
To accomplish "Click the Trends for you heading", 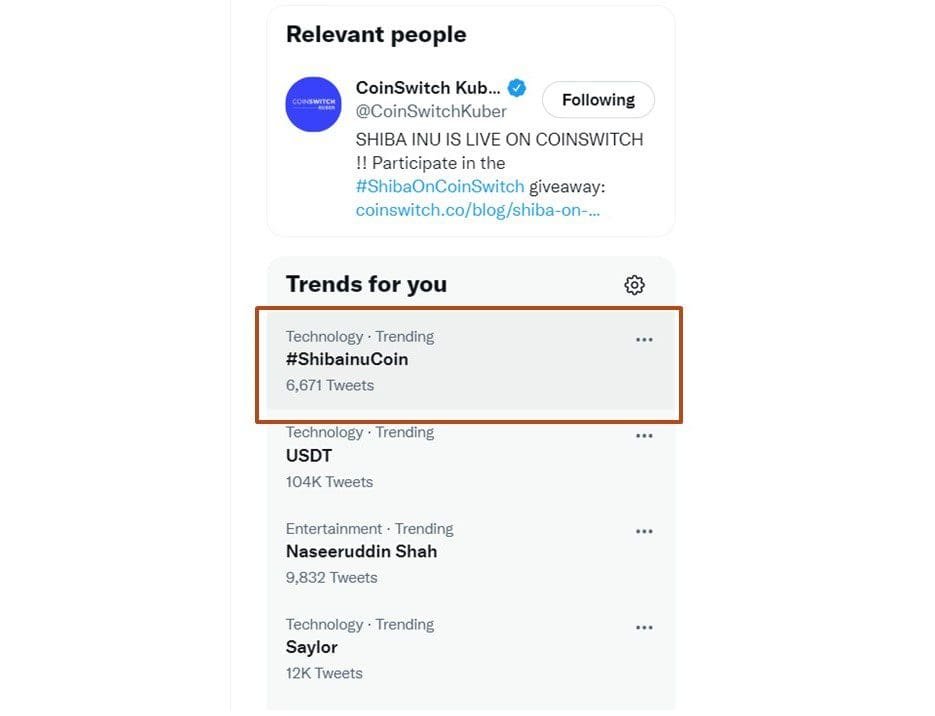I will (x=366, y=284).
